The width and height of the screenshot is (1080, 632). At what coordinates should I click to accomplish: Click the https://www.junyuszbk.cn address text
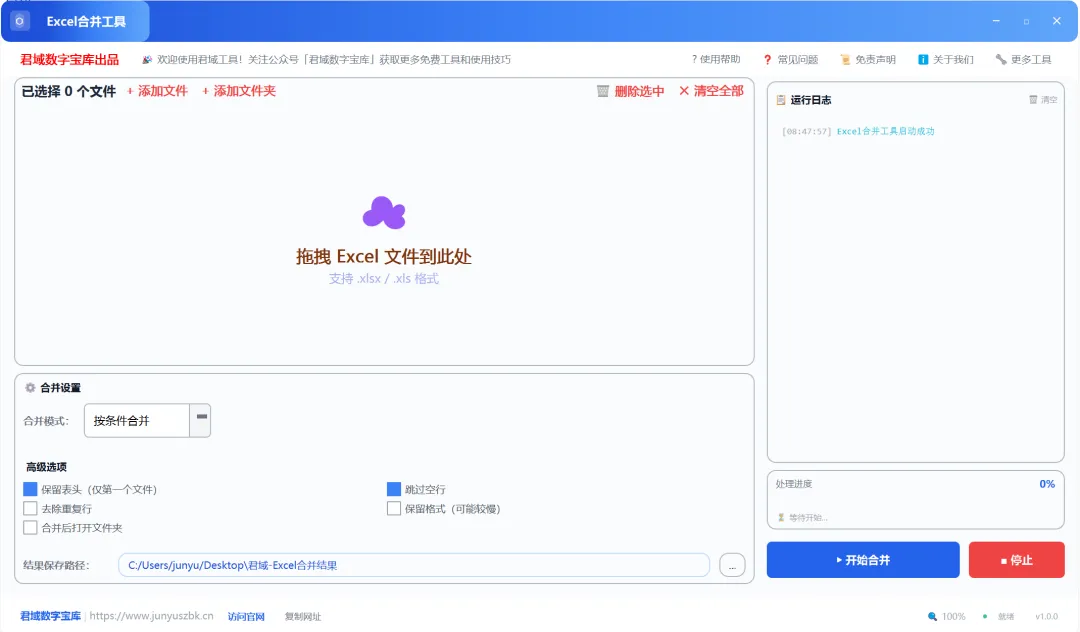[152, 616]
